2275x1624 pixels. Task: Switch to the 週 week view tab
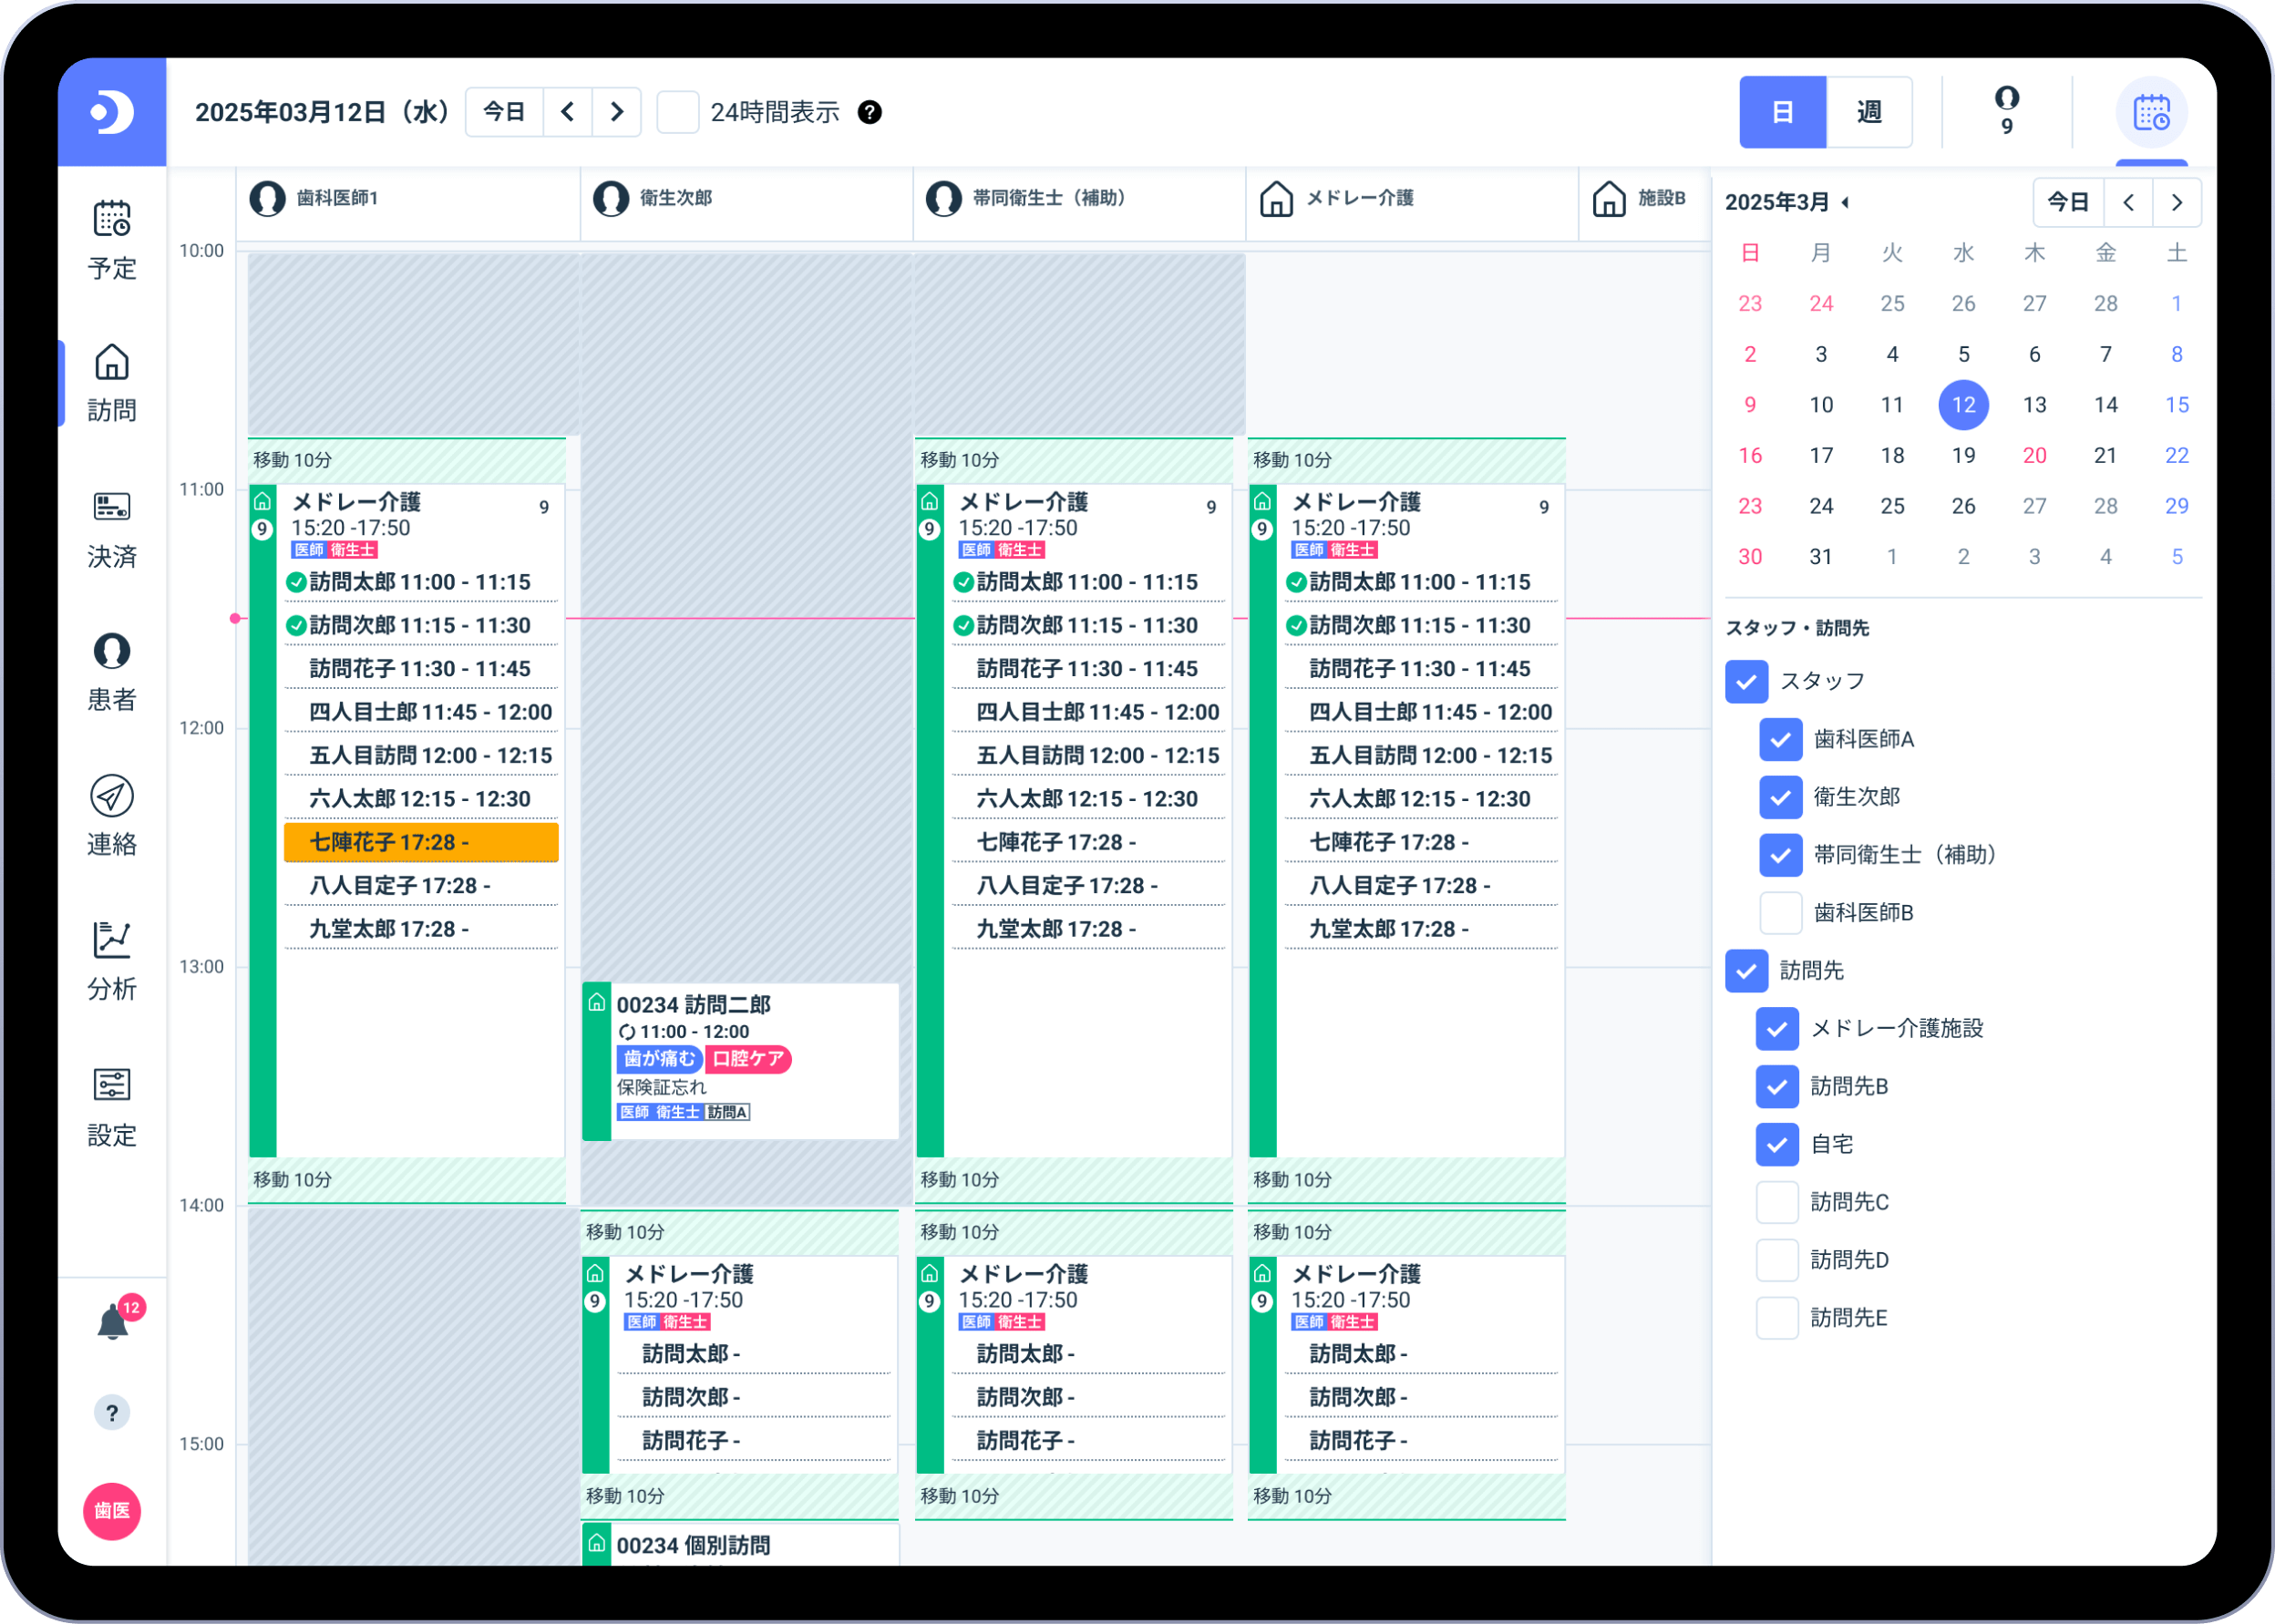pos(1868,112)
